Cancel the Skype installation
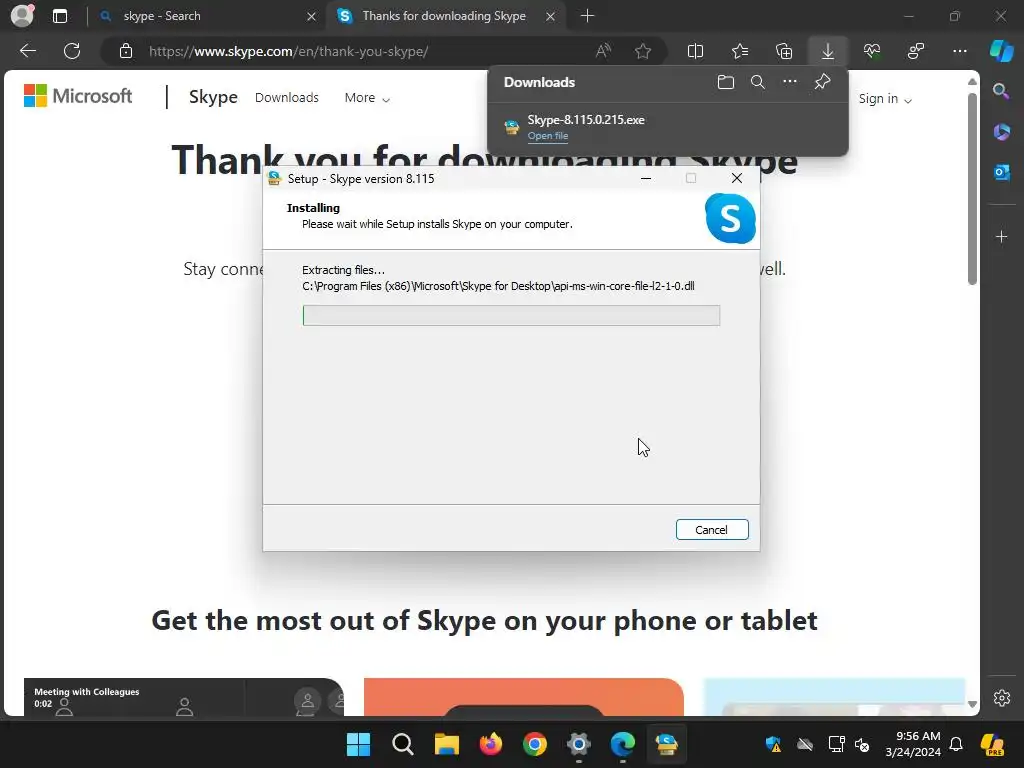The image size is (1024, 768). [712, 530]
